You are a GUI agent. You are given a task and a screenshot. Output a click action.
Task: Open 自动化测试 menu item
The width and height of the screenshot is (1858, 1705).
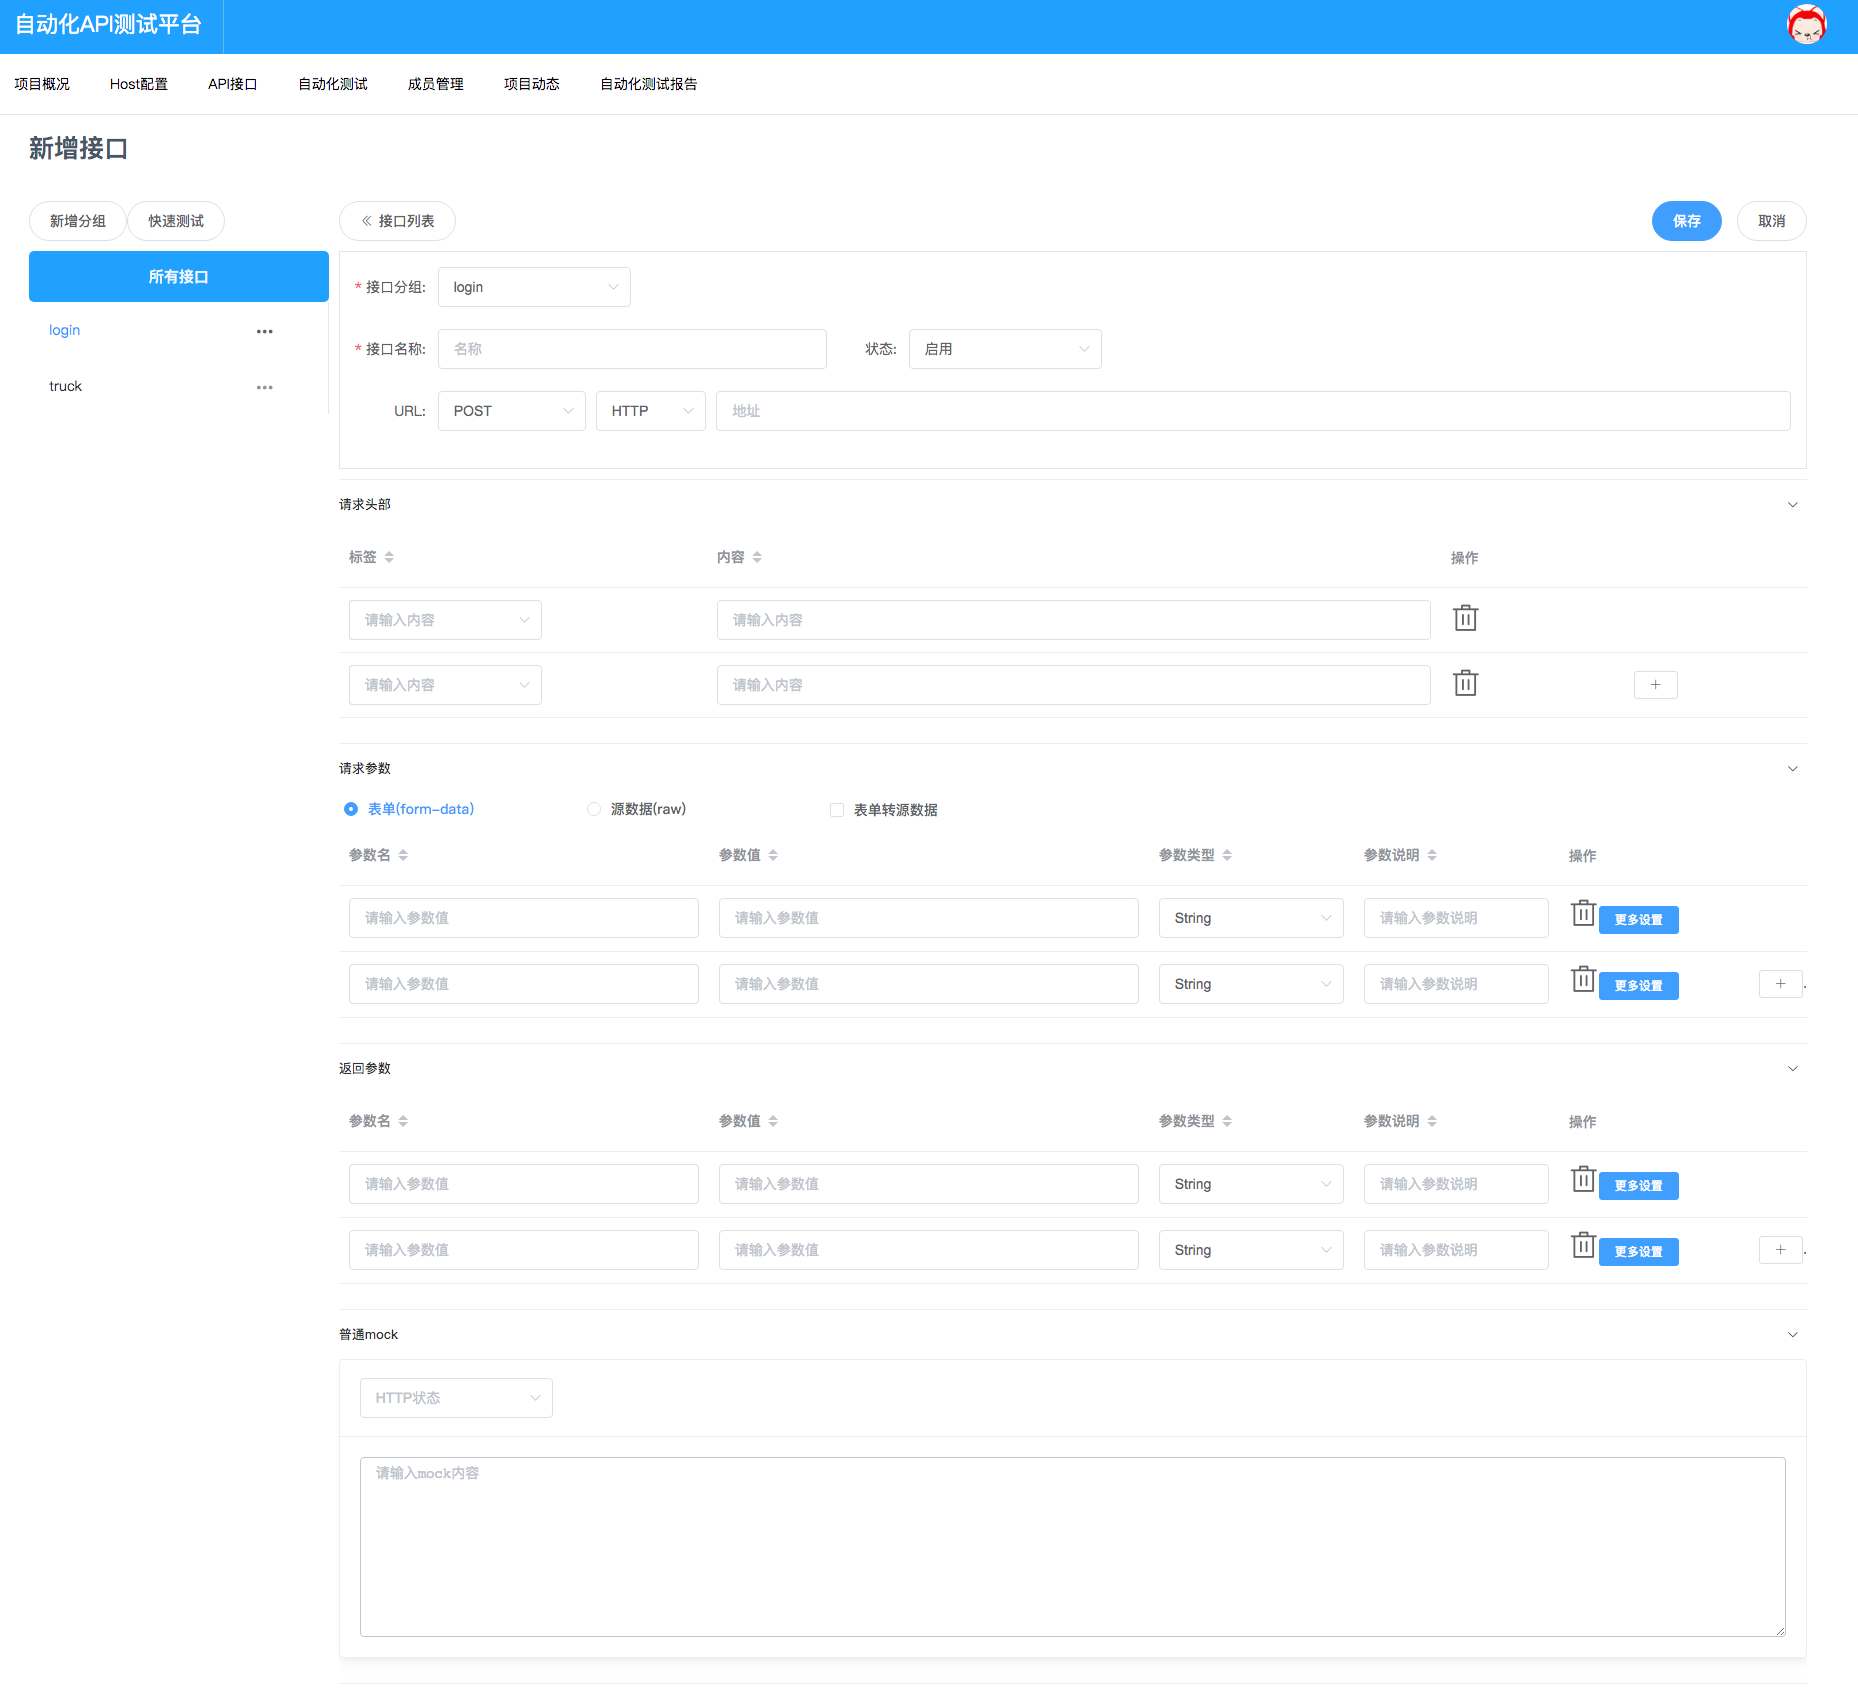(333, 84)
